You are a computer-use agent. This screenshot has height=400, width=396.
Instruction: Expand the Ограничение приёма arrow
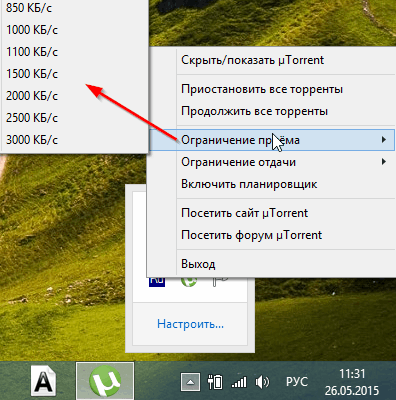point(384,140)
